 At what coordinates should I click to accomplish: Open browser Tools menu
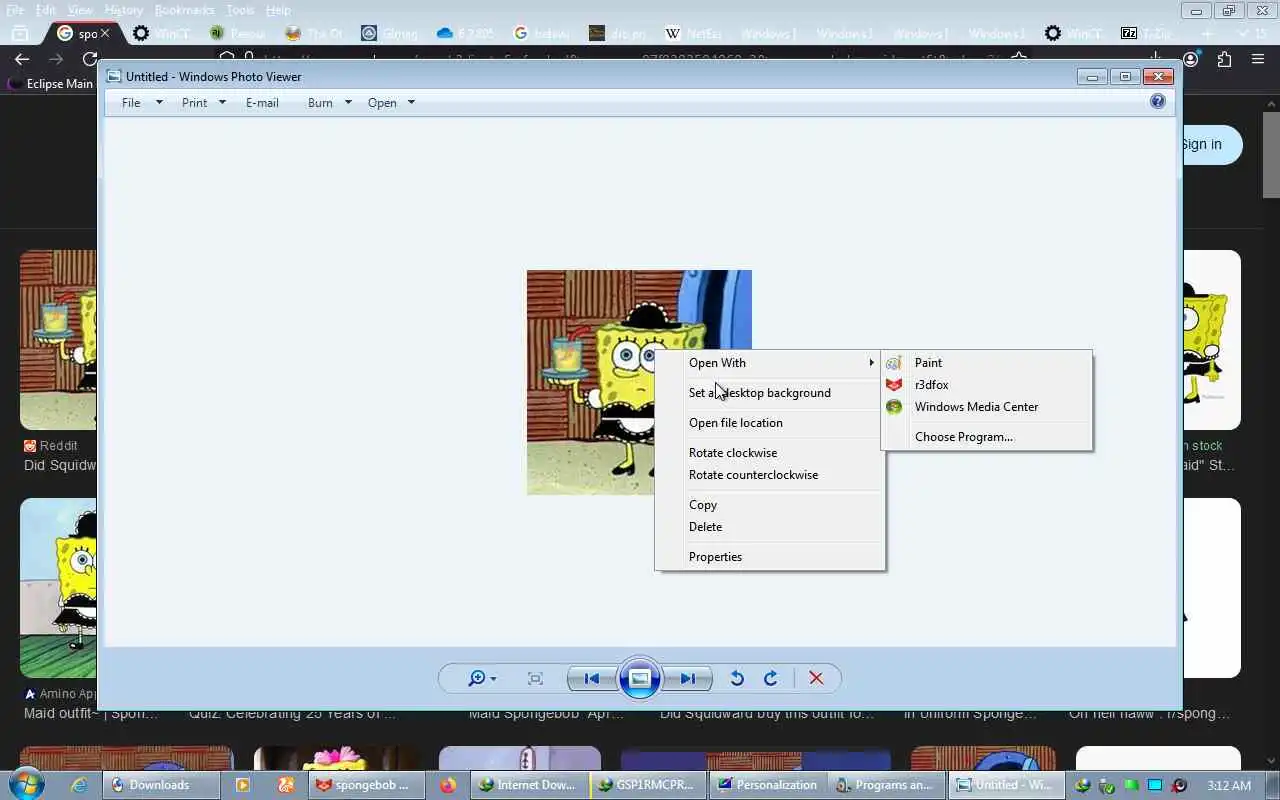tap(240, 10)
